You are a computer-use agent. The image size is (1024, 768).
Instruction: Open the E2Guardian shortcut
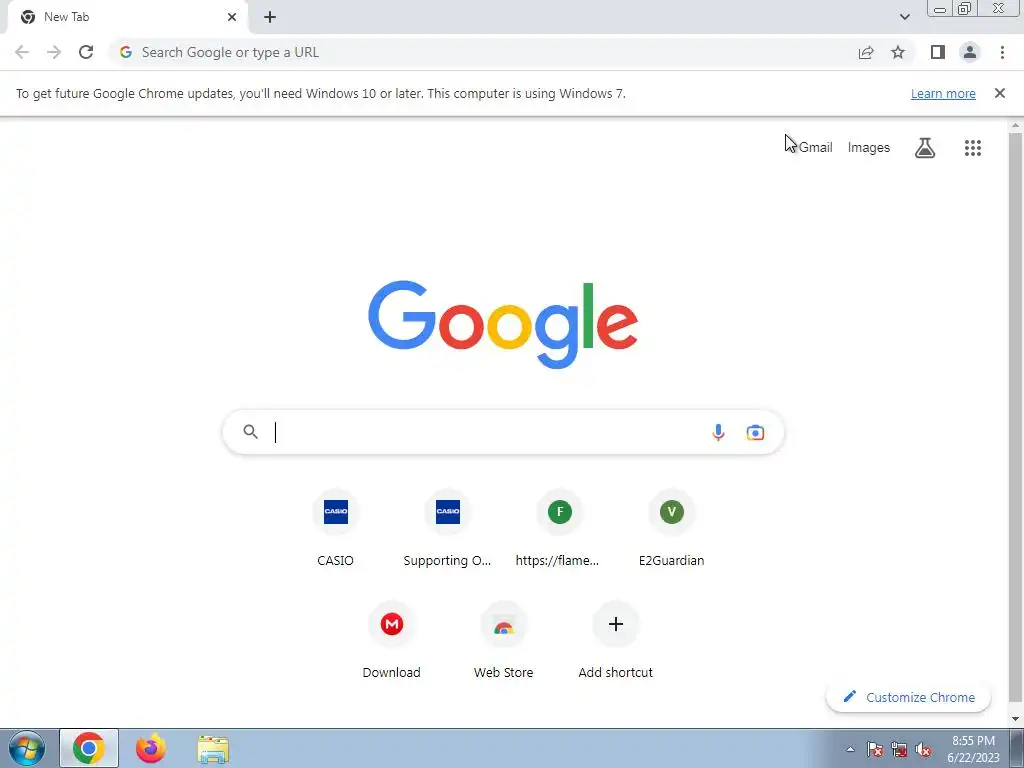point(671,529)
